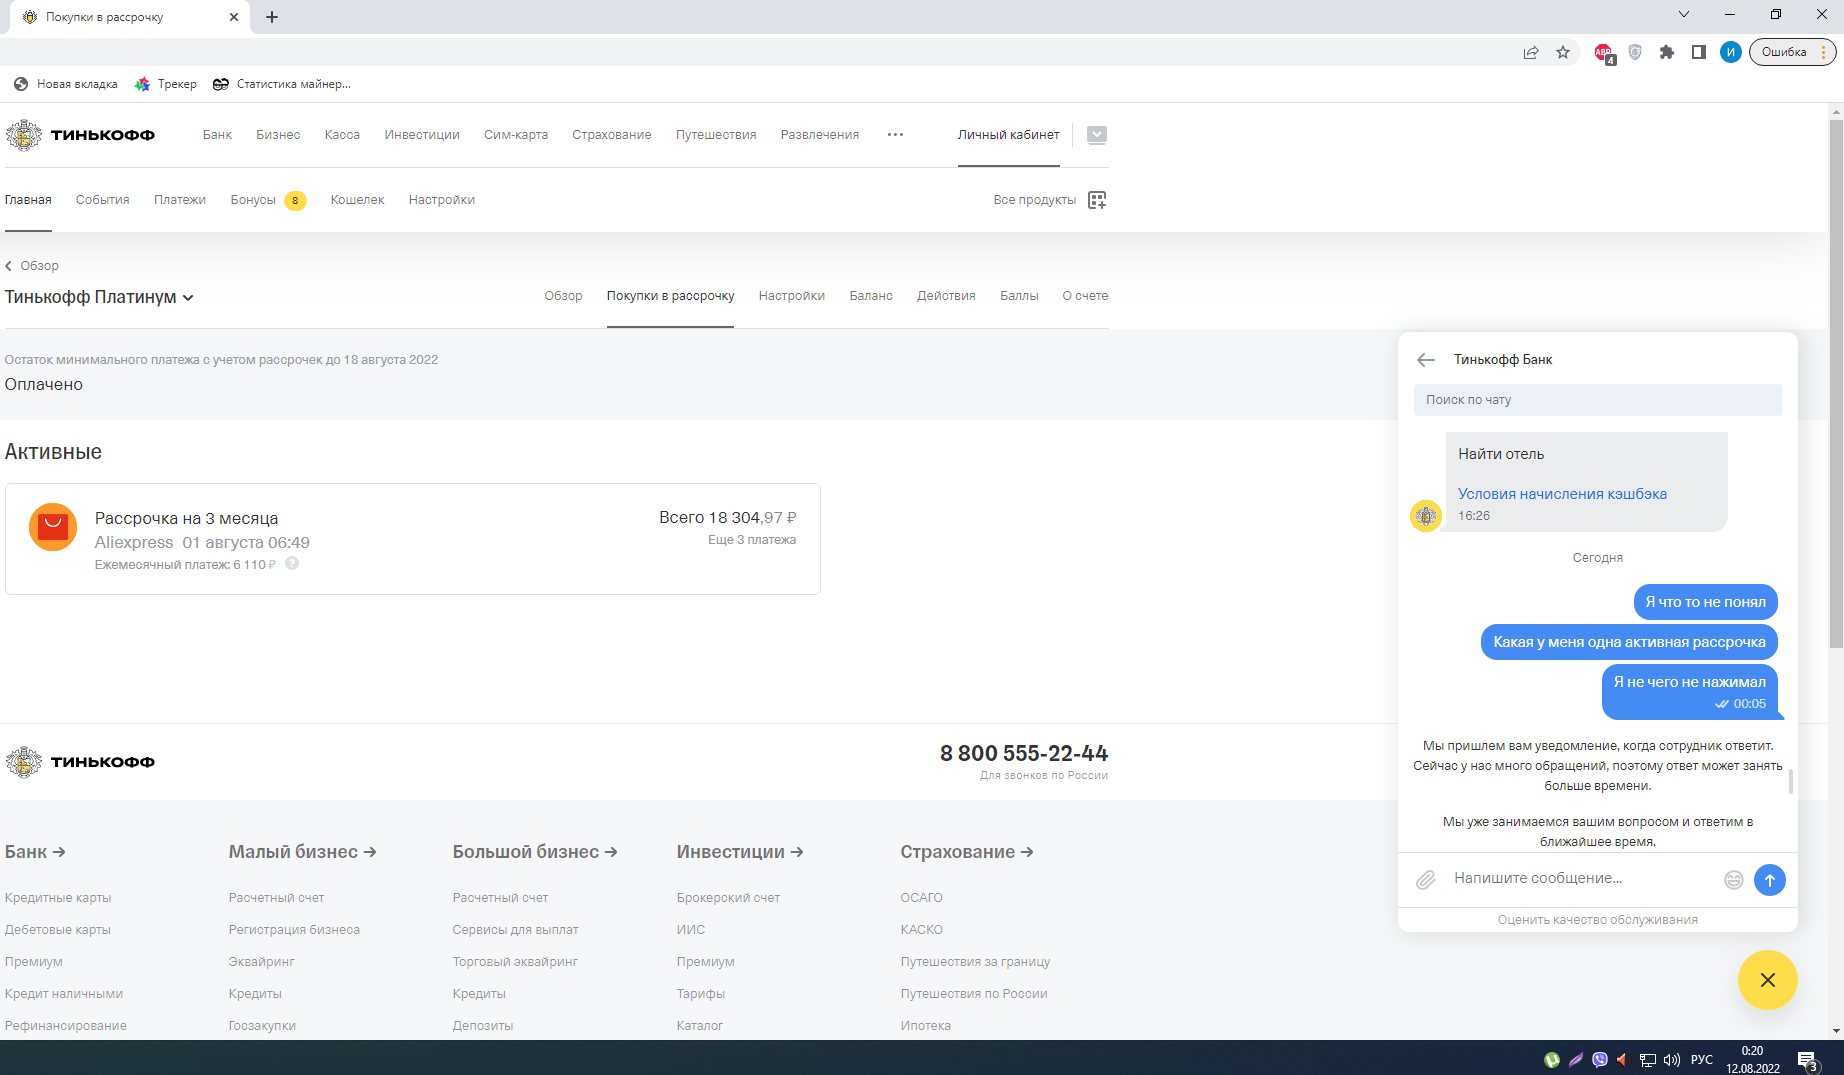Viewport: 1844px width, 1075px height.
Task: Click the ОСАГО footer link
Action: pyautogui.click(x=921, y=898)
